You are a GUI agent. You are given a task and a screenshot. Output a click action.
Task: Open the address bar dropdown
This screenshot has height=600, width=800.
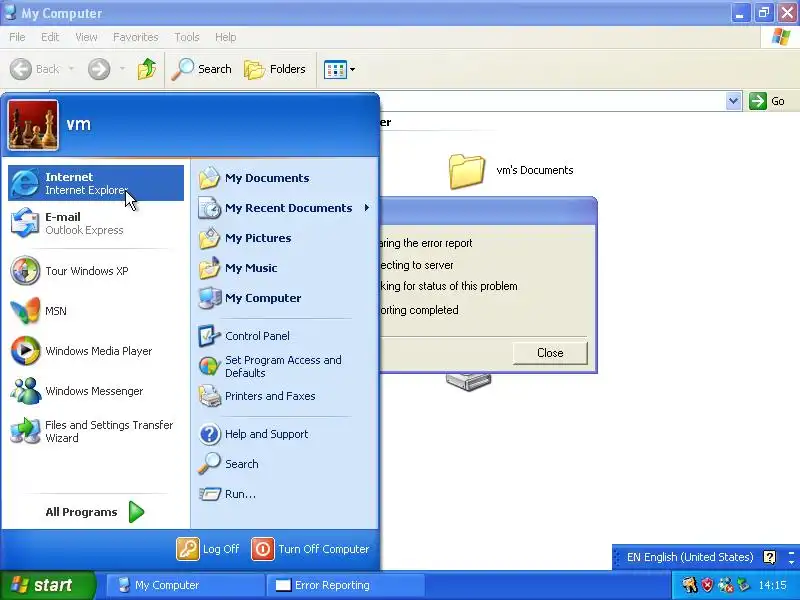[733, 101]
